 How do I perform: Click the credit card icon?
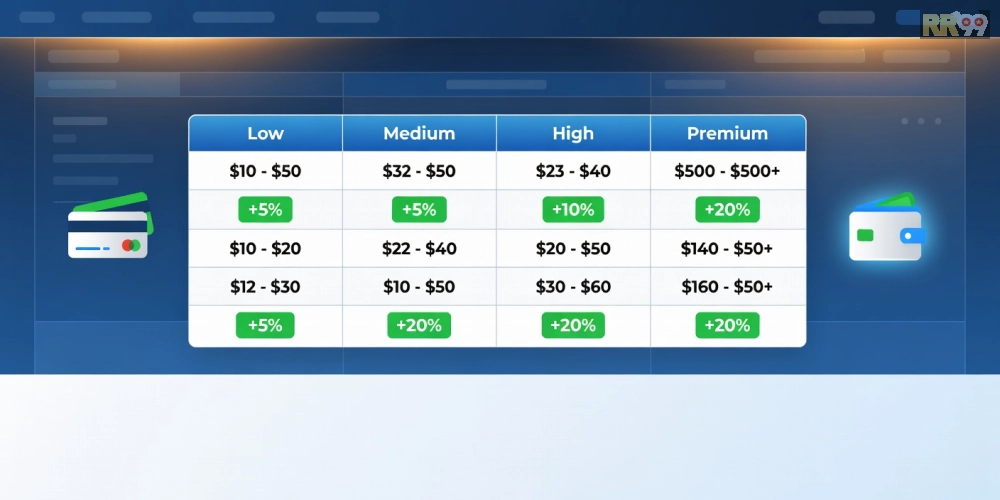click(x=108, y=228)
